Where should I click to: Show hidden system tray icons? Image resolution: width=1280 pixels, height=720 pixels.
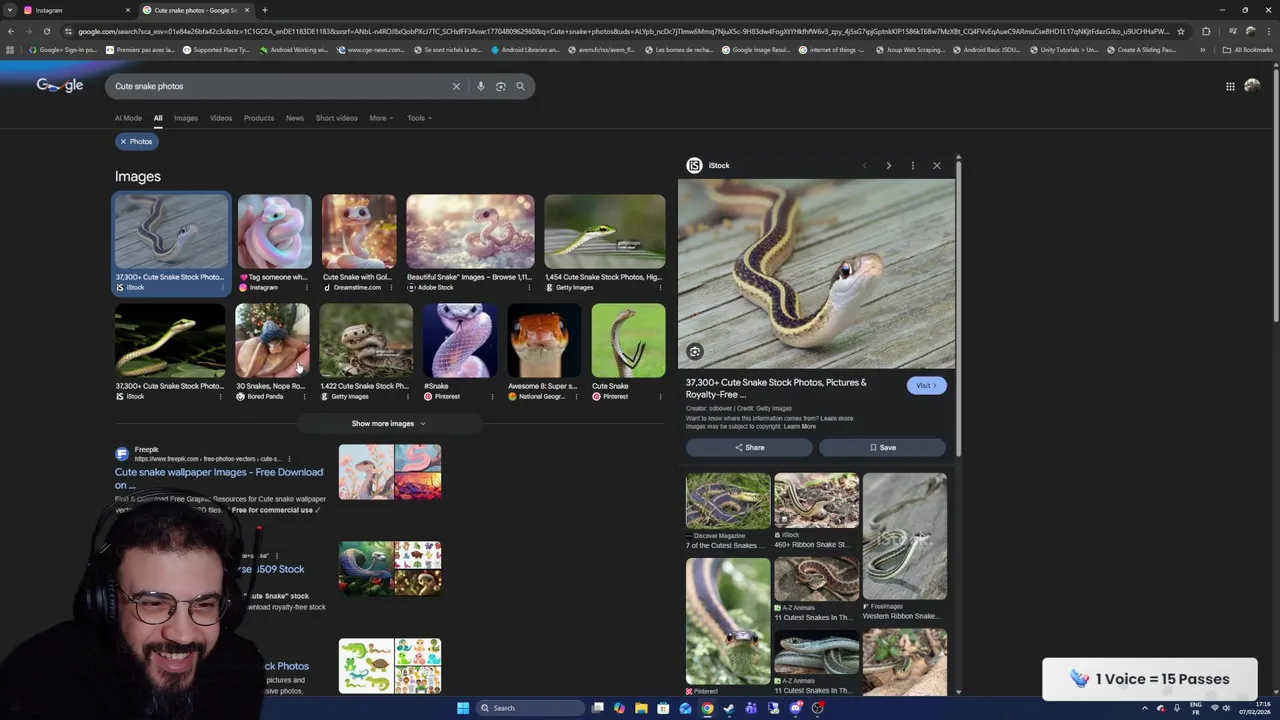point(1145,708)
